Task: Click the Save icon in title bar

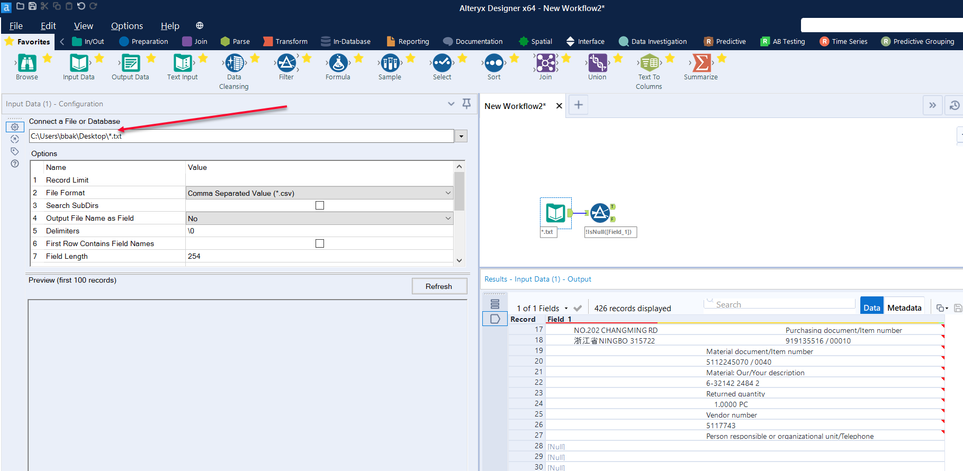Action: coord(33,6)
